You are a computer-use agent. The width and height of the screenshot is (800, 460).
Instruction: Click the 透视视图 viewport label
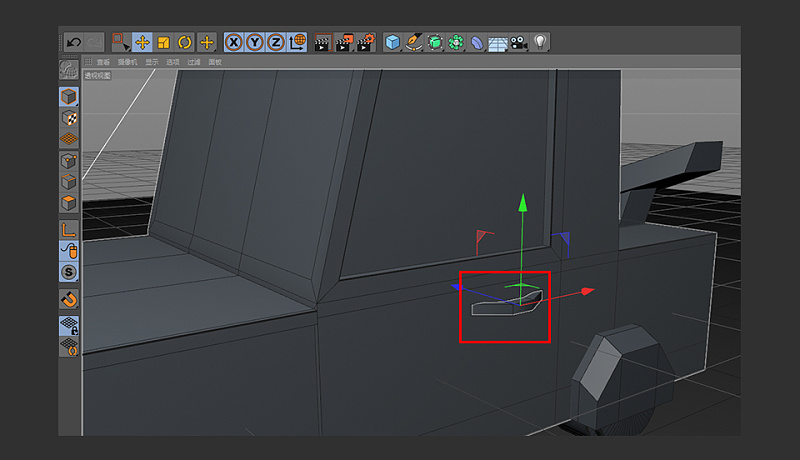tap(97, 75)
